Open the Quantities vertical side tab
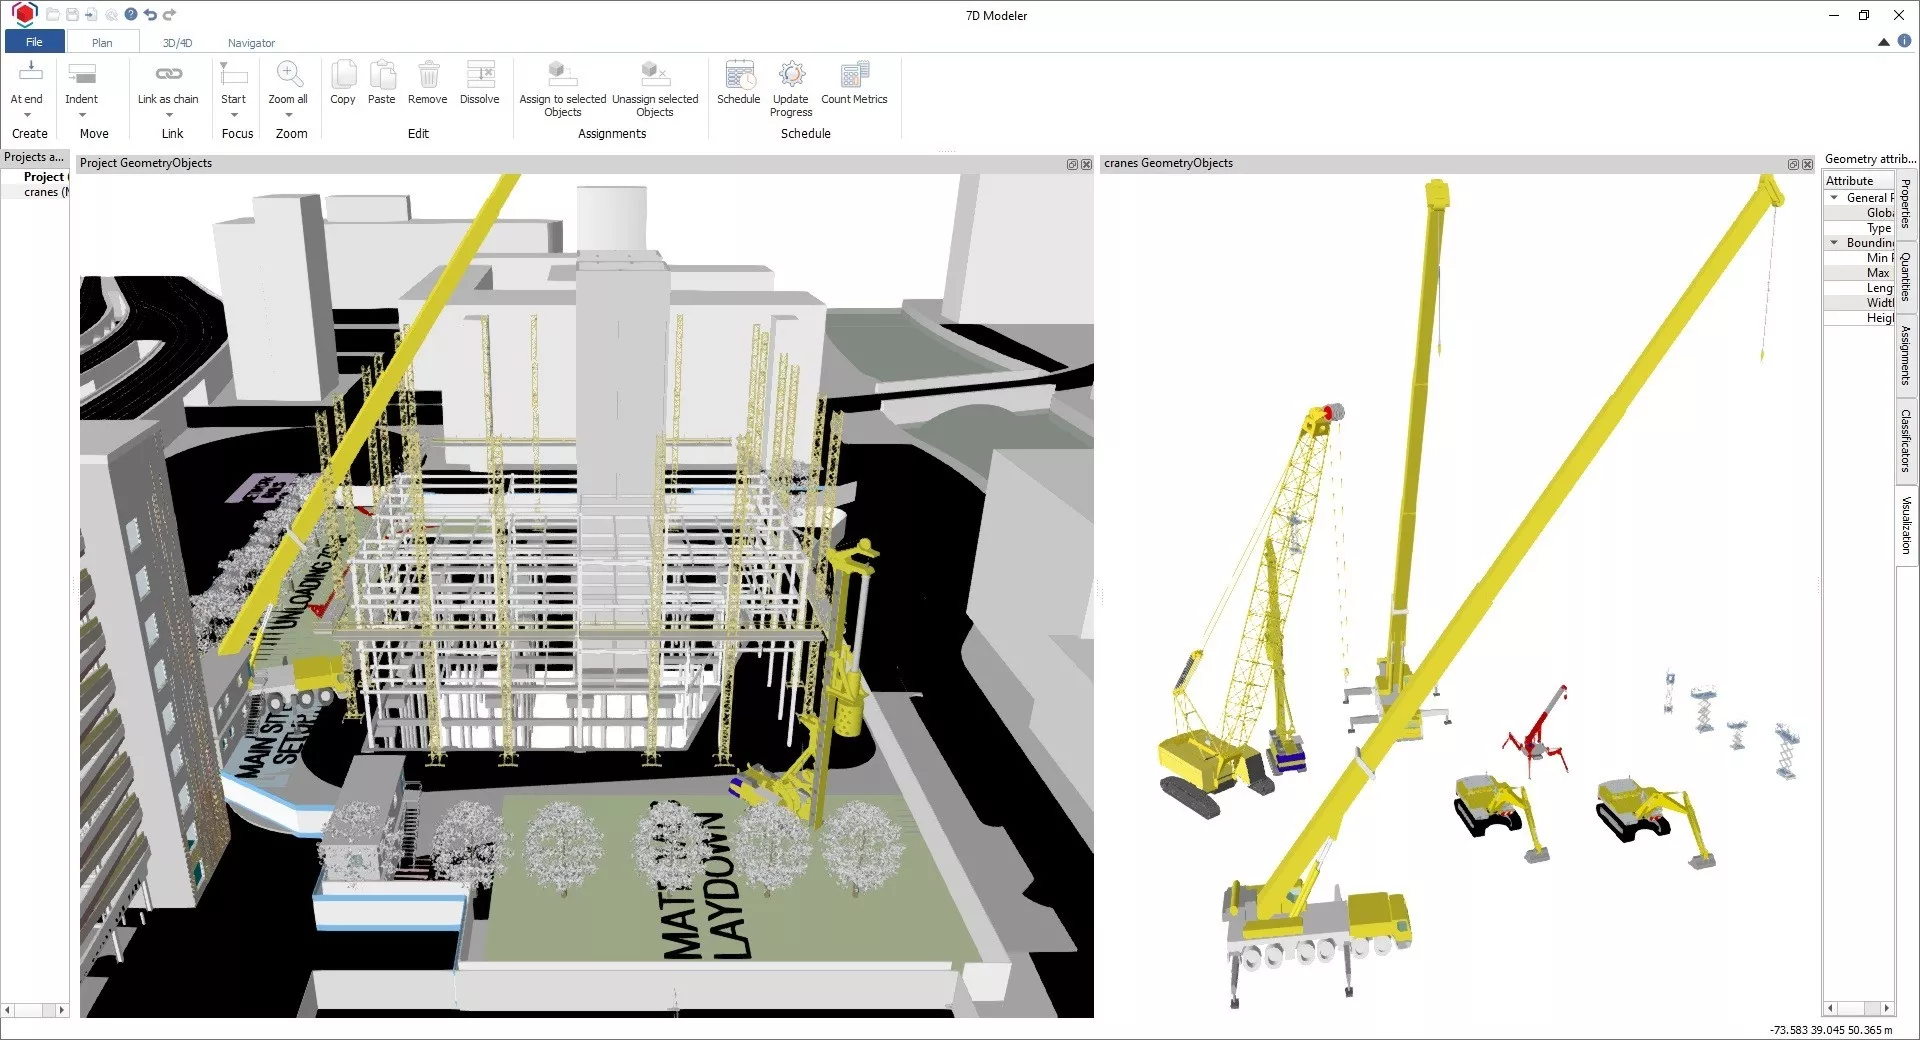 [x=1906, y=277]
